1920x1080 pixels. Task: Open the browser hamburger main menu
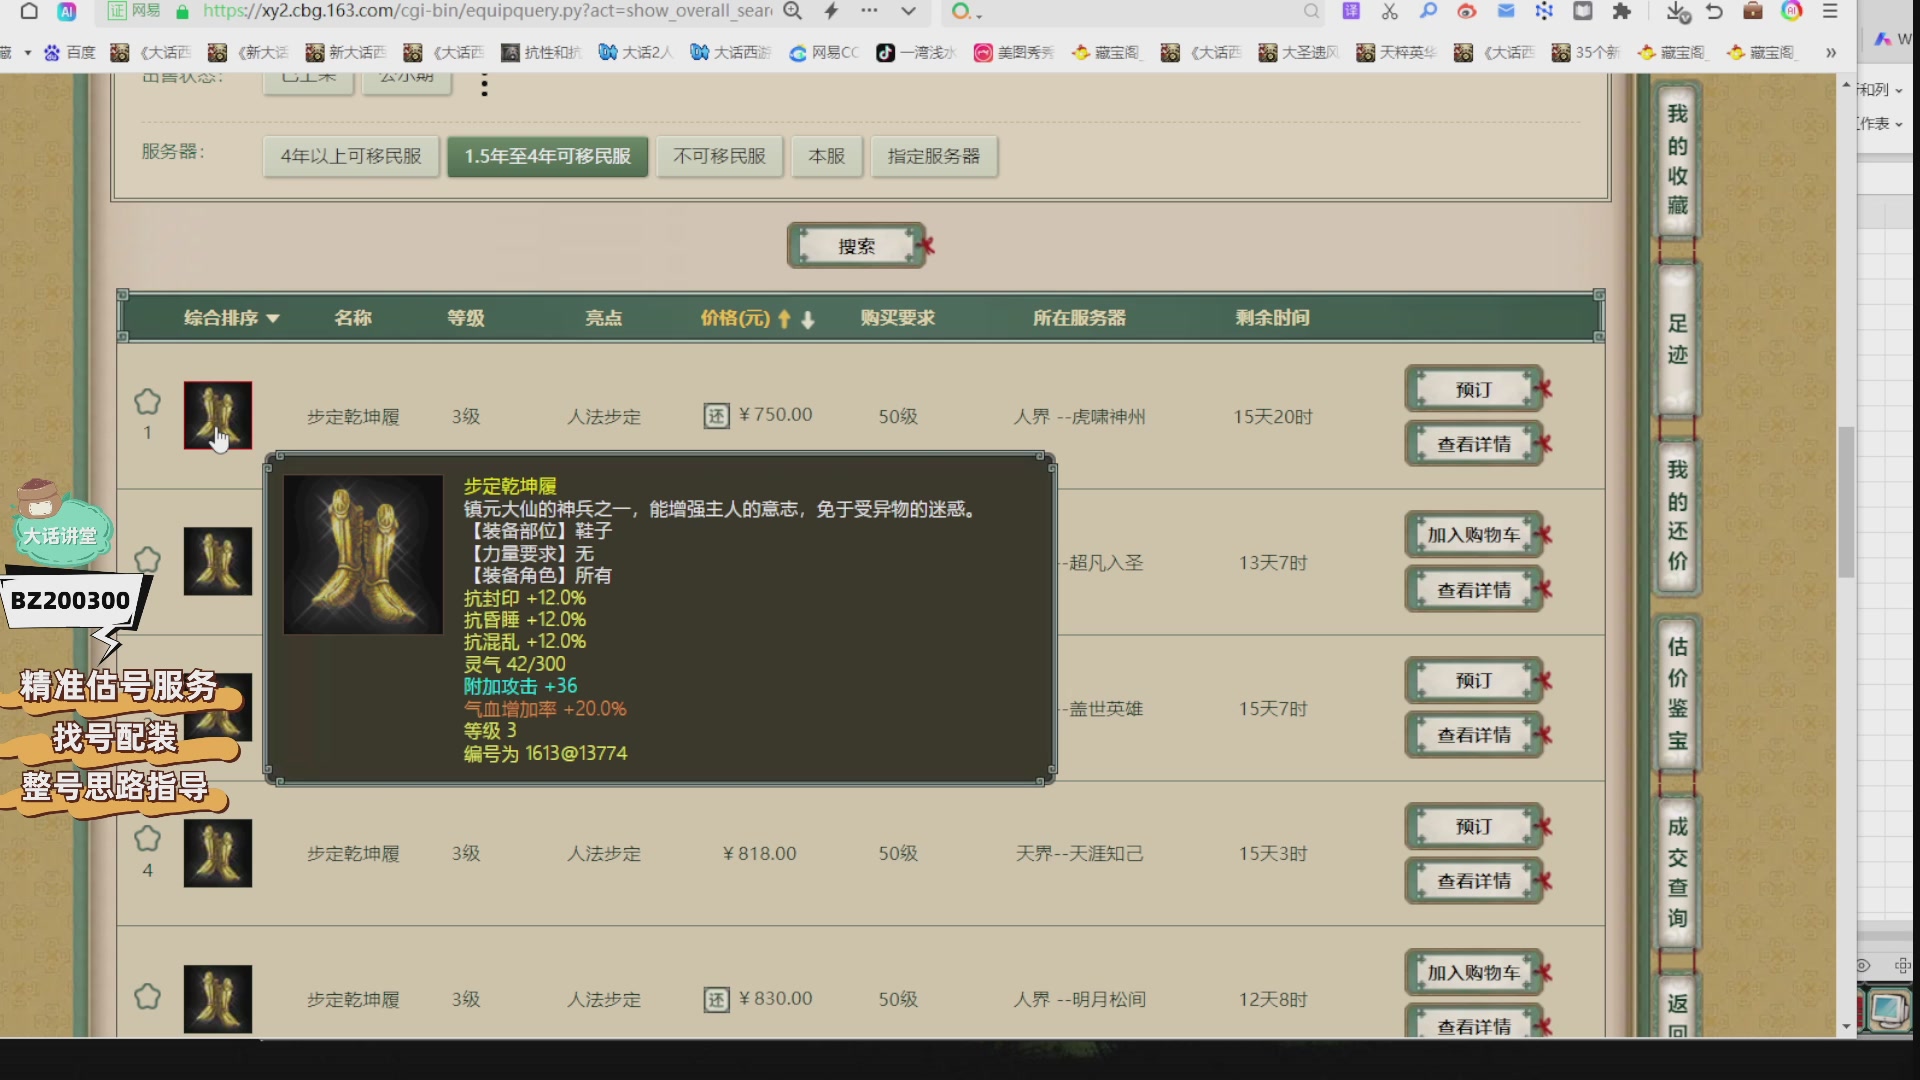tap(1830, 11)
